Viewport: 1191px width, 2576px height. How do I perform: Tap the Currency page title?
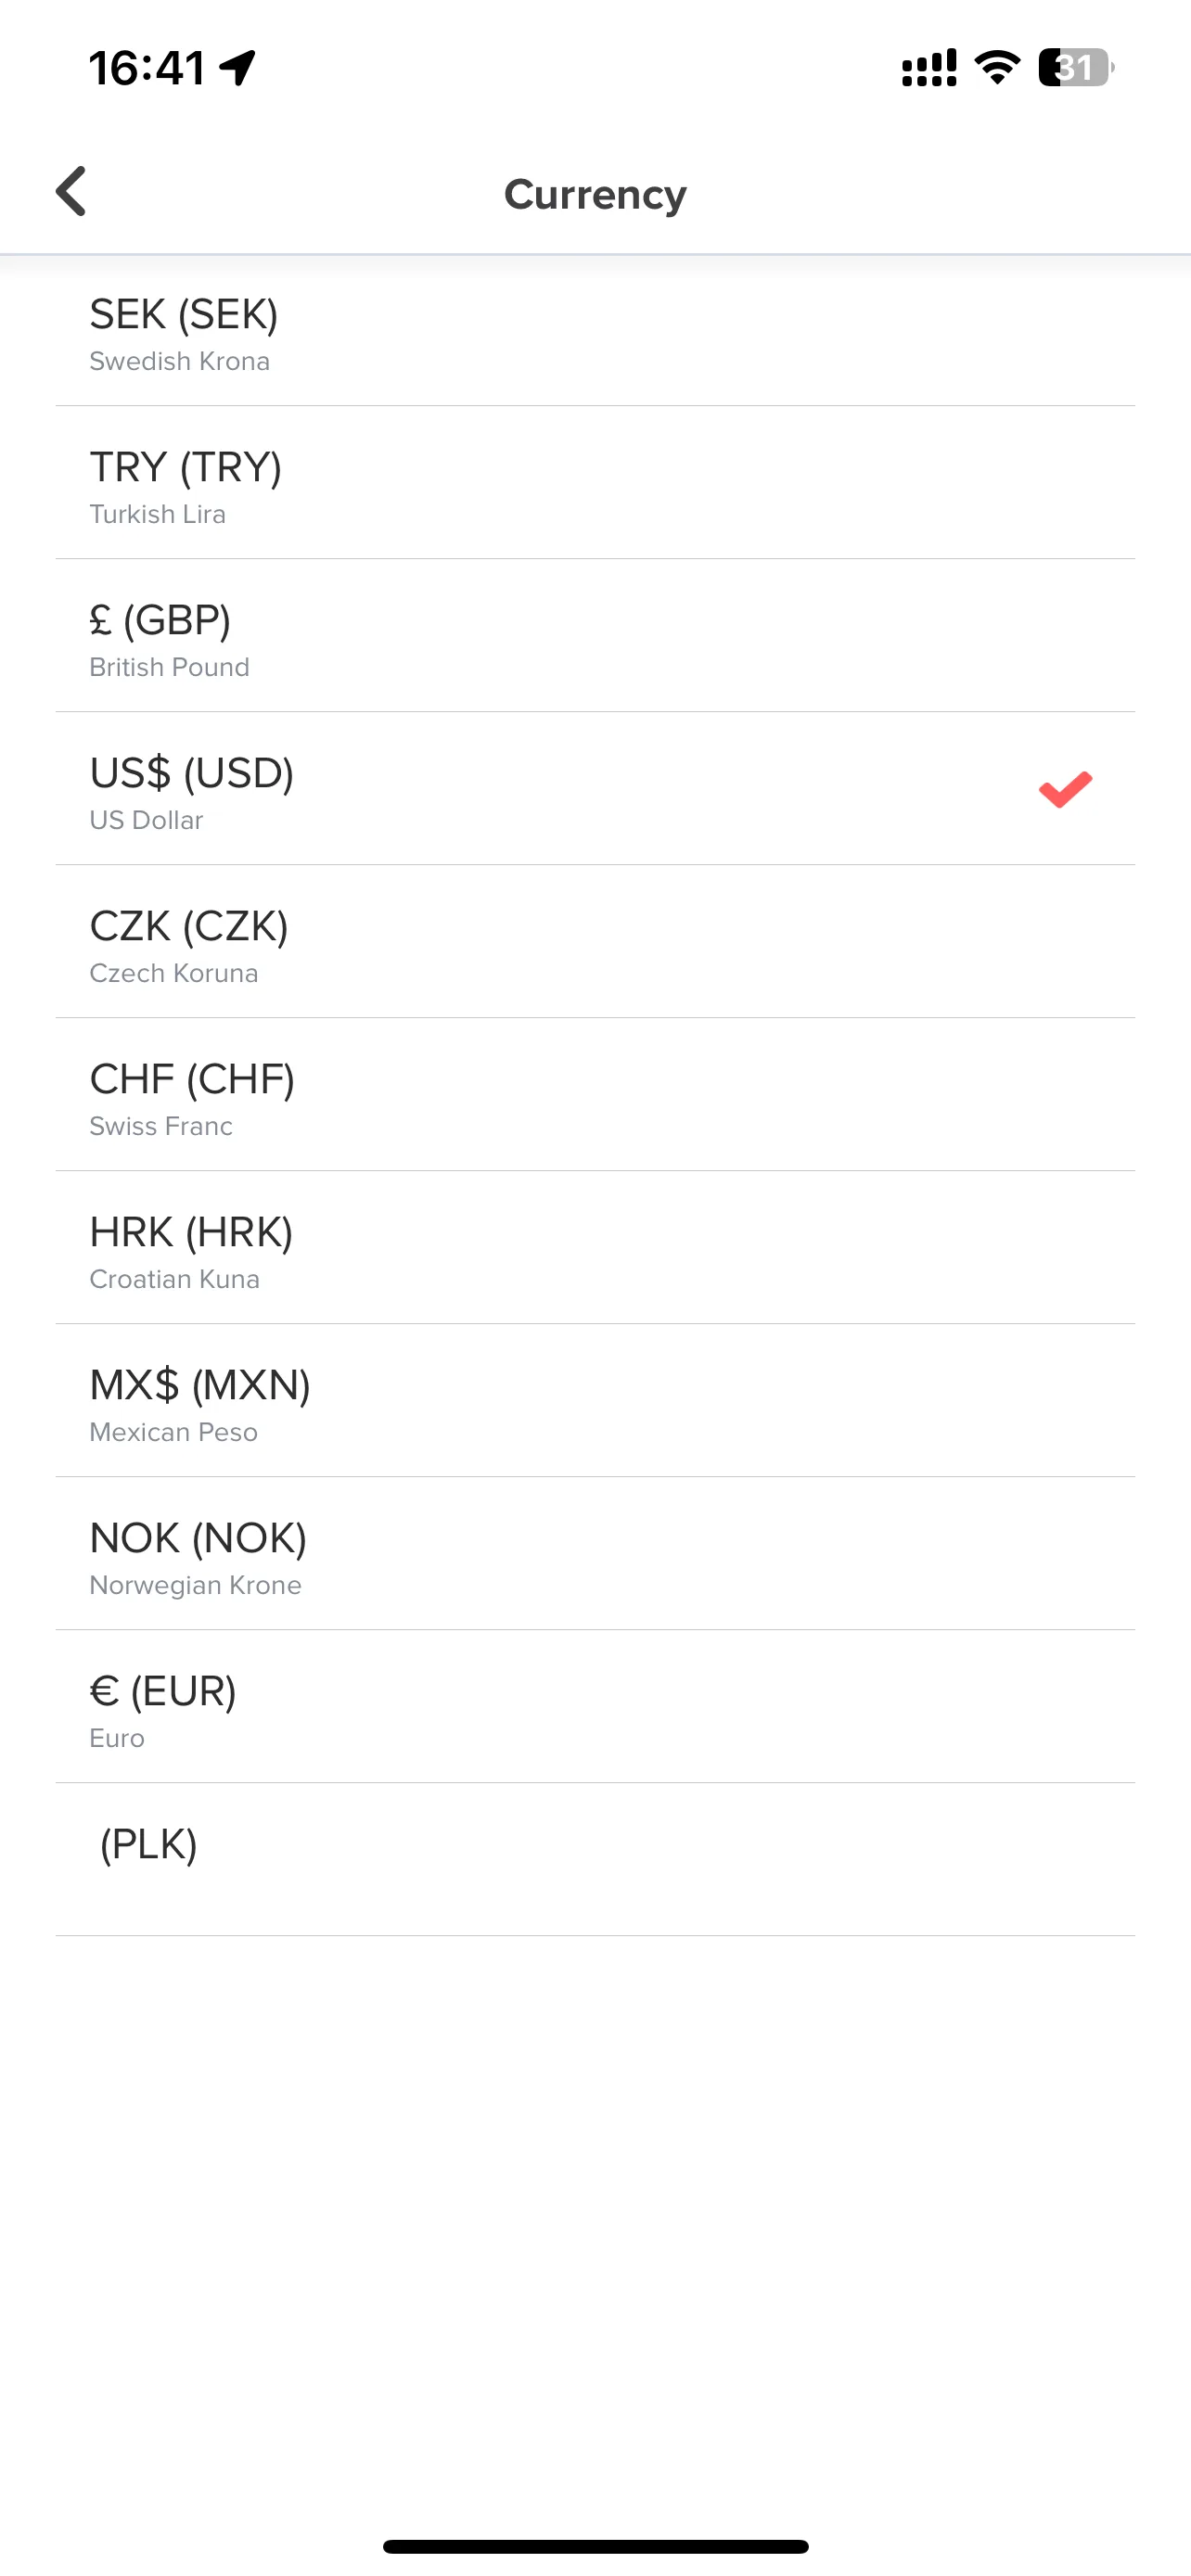(595, 194)
